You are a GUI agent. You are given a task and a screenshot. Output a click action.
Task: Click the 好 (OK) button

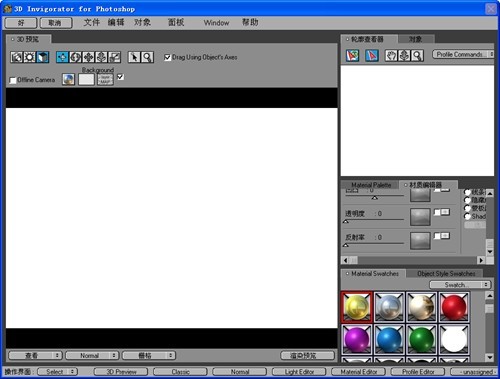[x=21, y=23]
